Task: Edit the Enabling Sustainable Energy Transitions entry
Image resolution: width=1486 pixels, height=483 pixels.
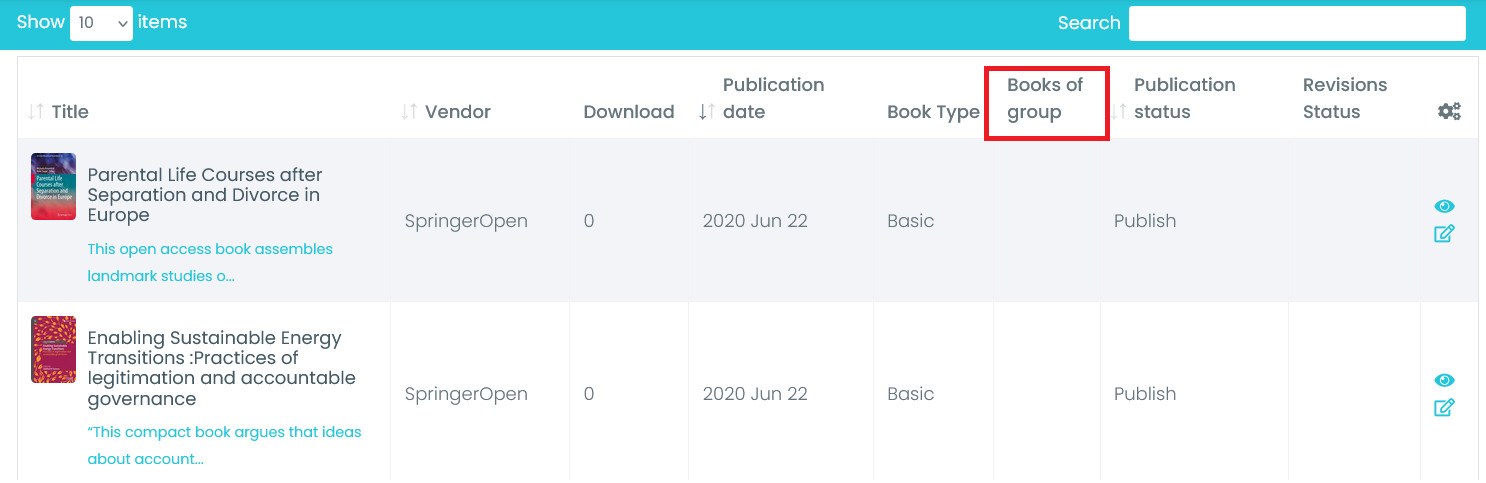Action: 1444,408
